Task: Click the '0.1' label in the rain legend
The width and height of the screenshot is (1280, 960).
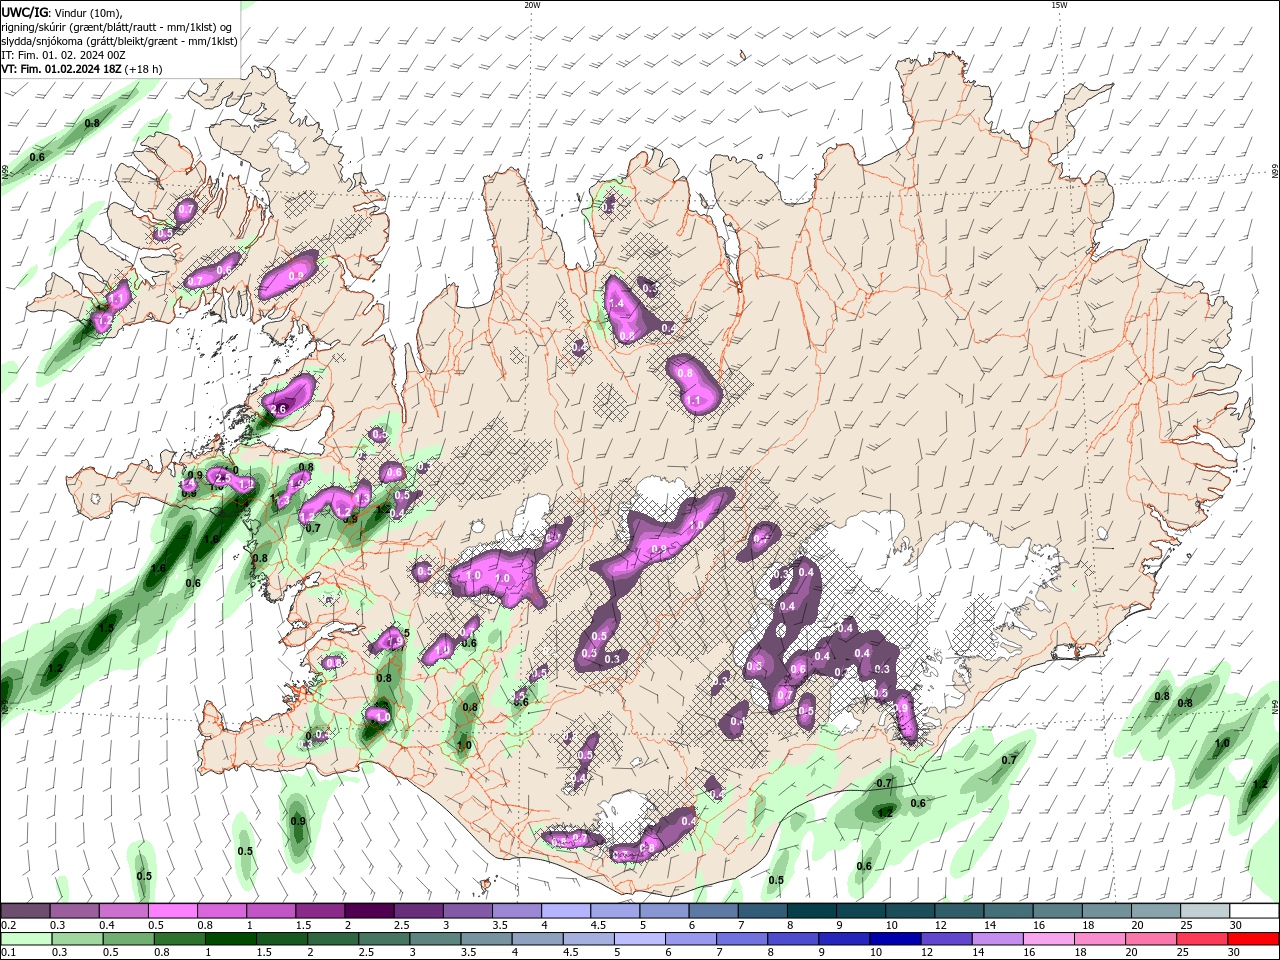Action: (10, 953)
